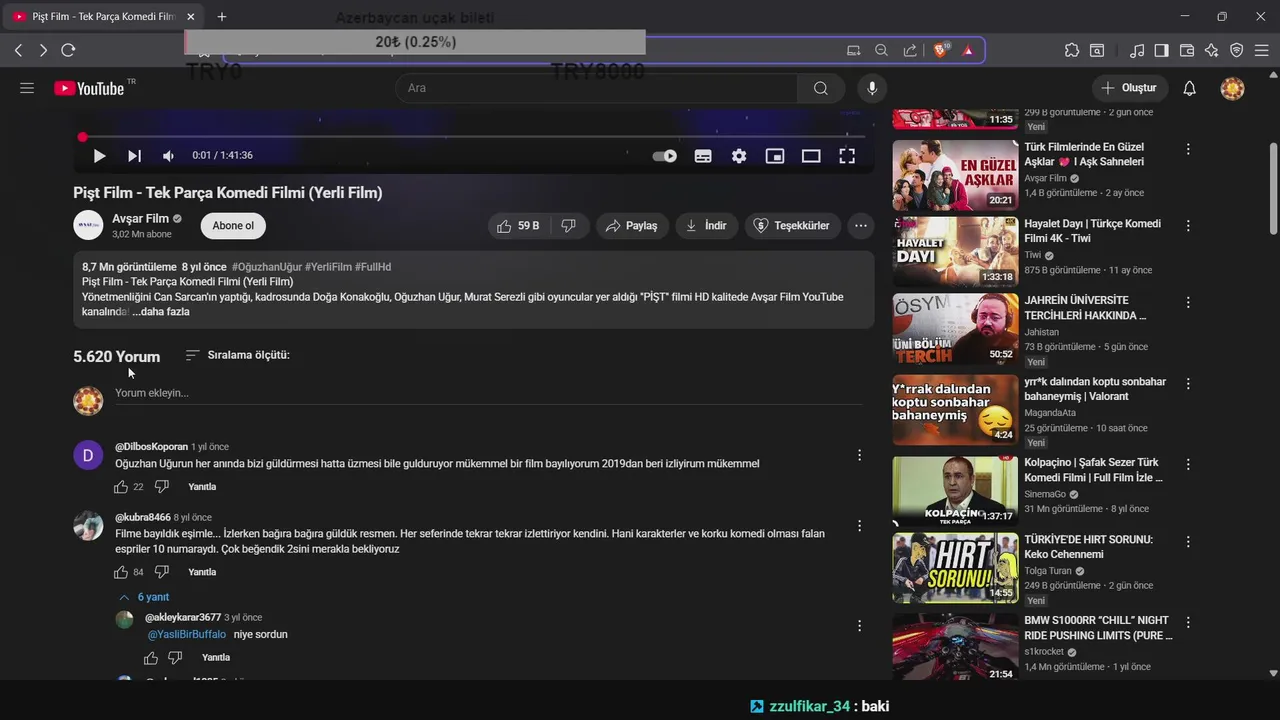Open the Leo AI sparkle icon
Viewport: 1280px width, 720px height.
pos(1212,50)
